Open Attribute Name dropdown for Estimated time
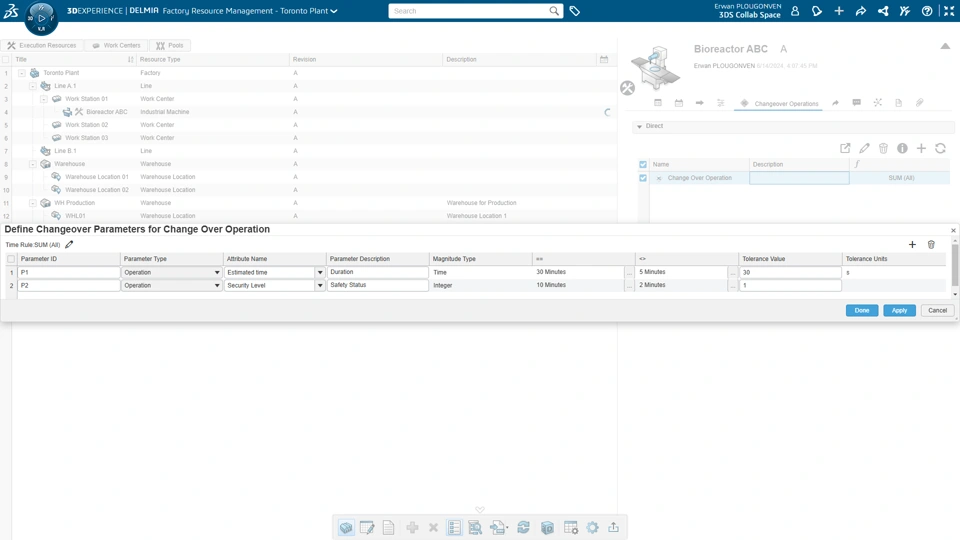 320,272
